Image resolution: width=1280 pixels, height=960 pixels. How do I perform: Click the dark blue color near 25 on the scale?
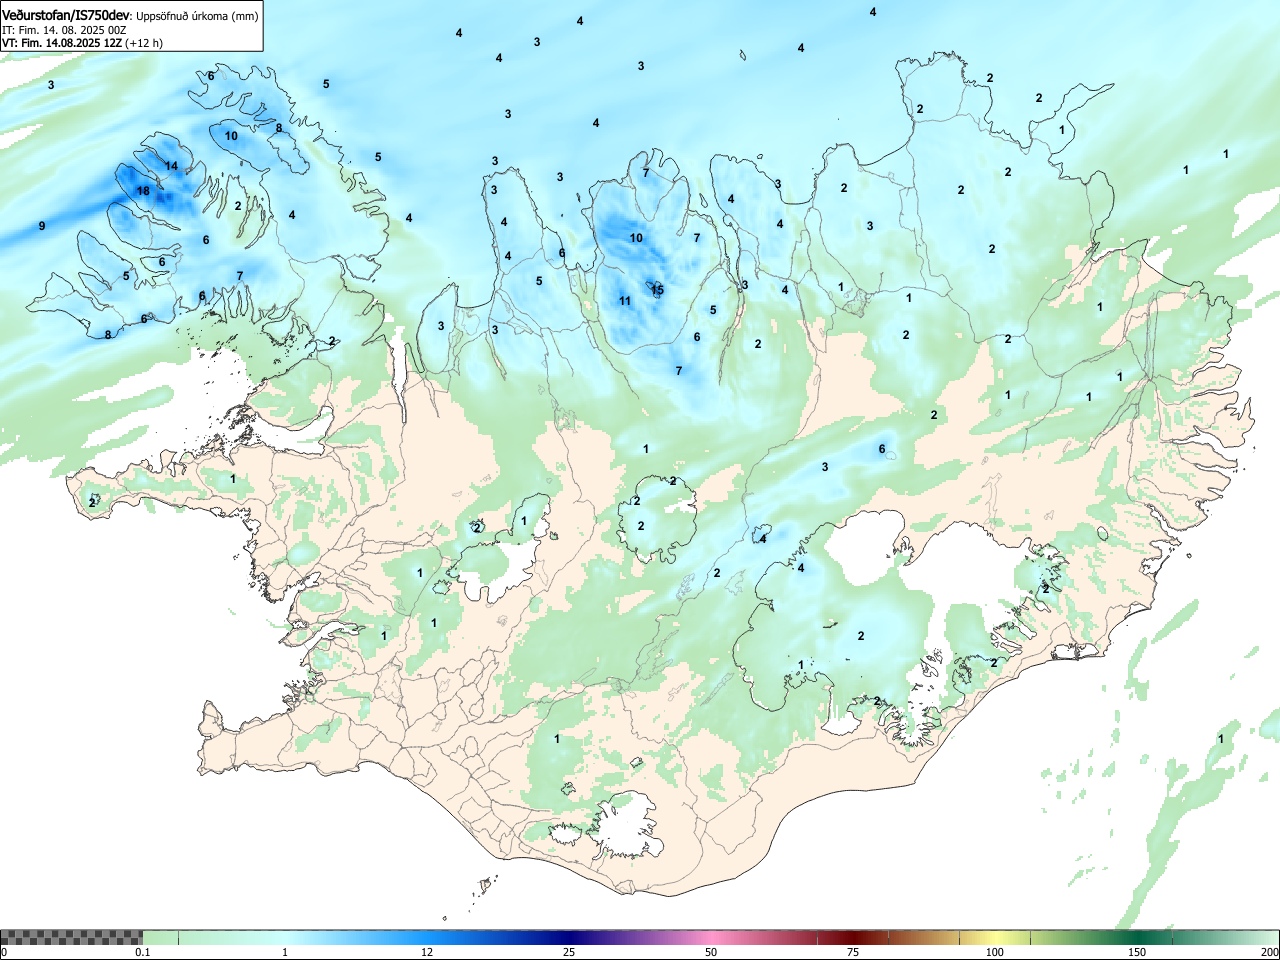point(568,937)
